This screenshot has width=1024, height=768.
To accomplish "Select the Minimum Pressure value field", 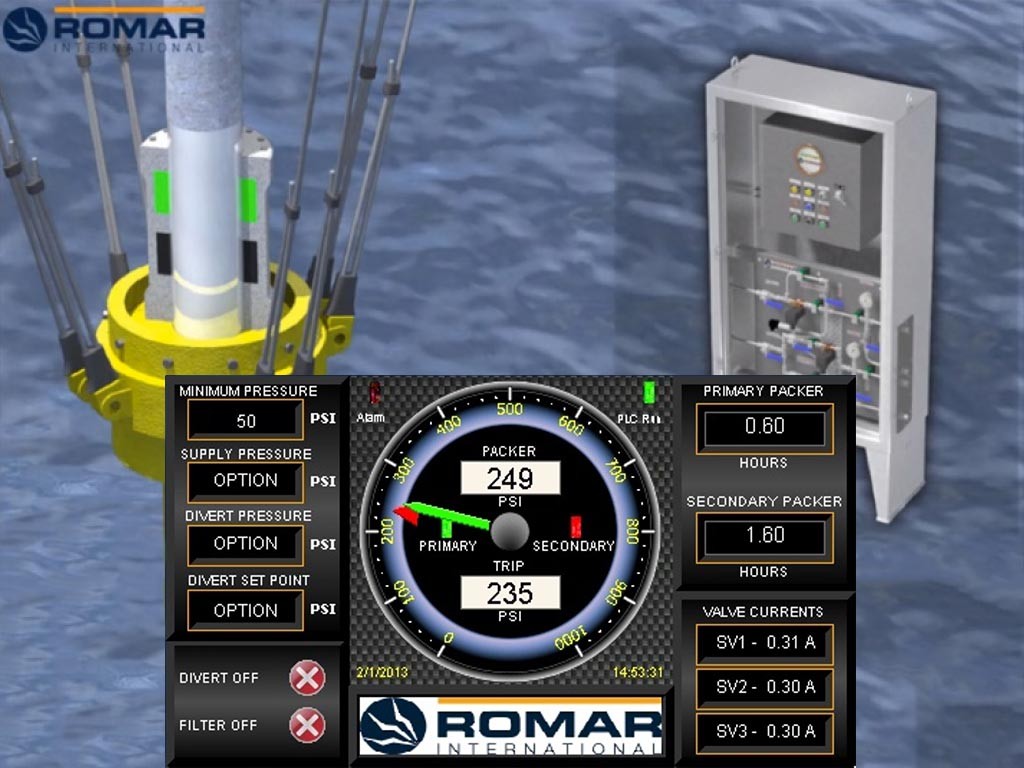I will pos(245,421).
